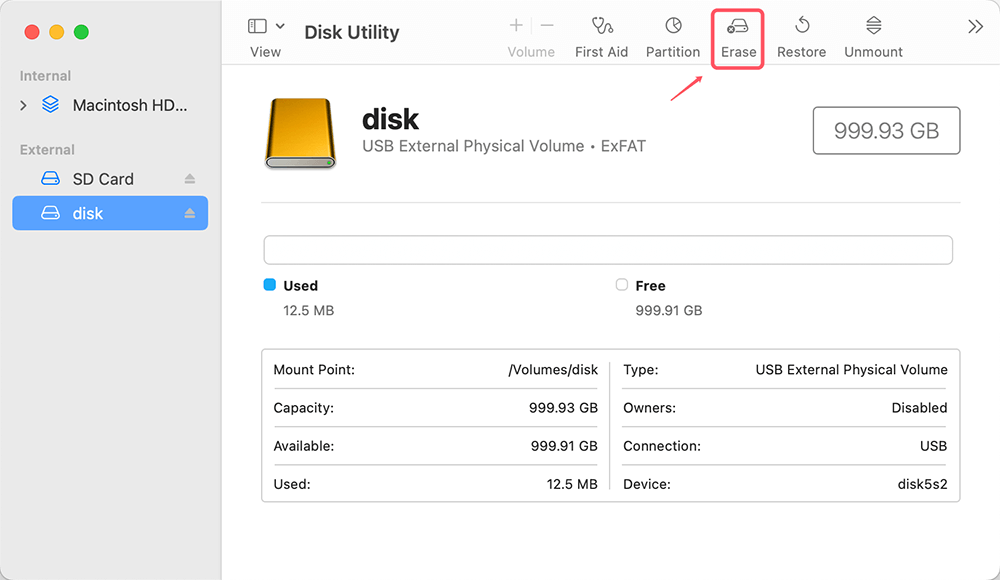Click the Delete Volume minus control
1000x580 pixels.
click(x=546, y=25)
